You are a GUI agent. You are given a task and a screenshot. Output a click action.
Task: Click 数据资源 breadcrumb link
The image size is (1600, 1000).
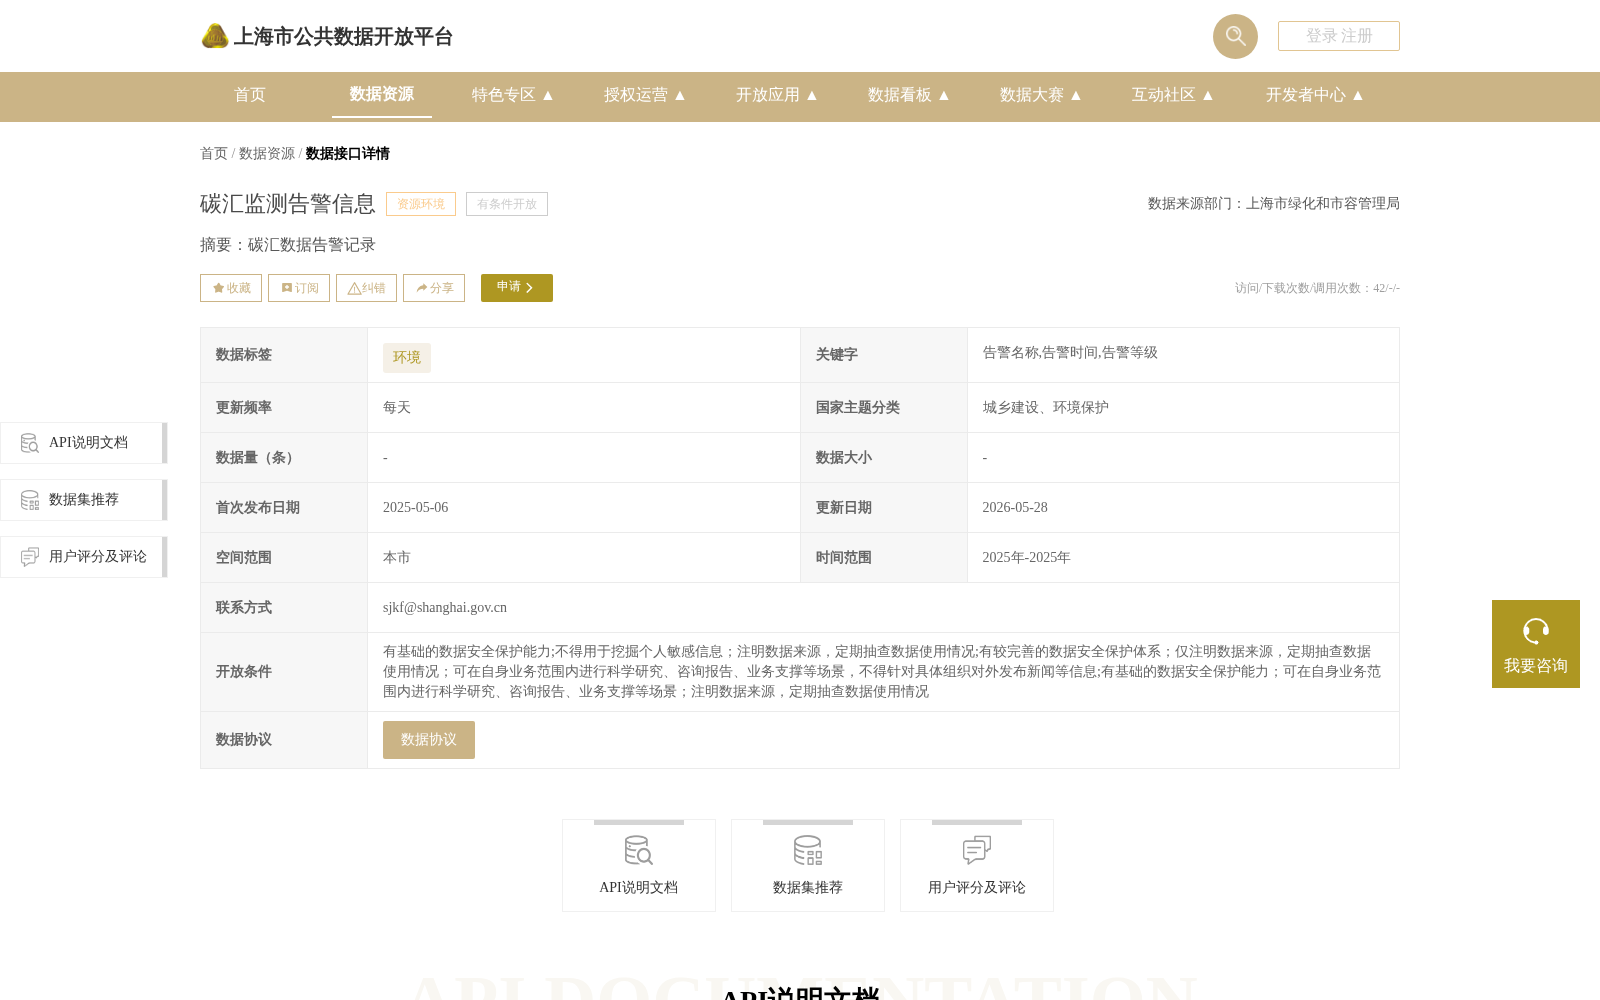(267, 154)
